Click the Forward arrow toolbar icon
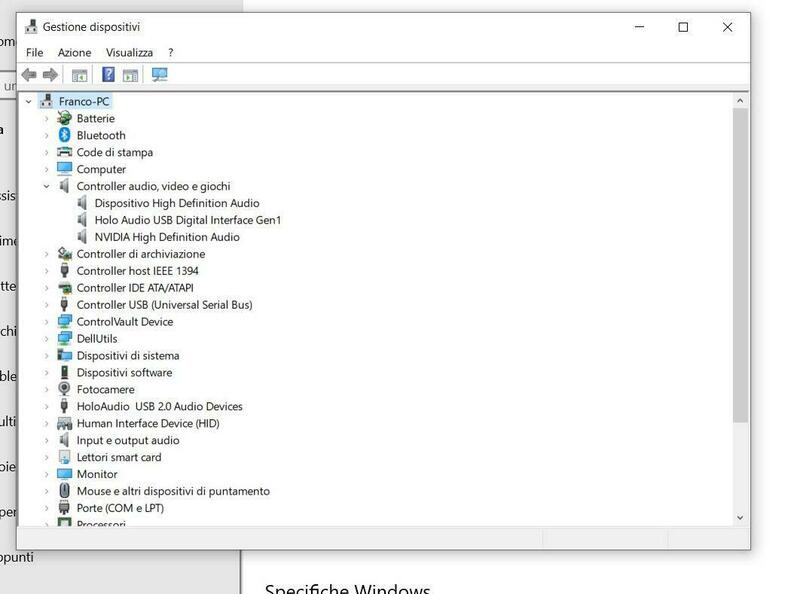Screen dimensions: 800x594 pos(50,75)
